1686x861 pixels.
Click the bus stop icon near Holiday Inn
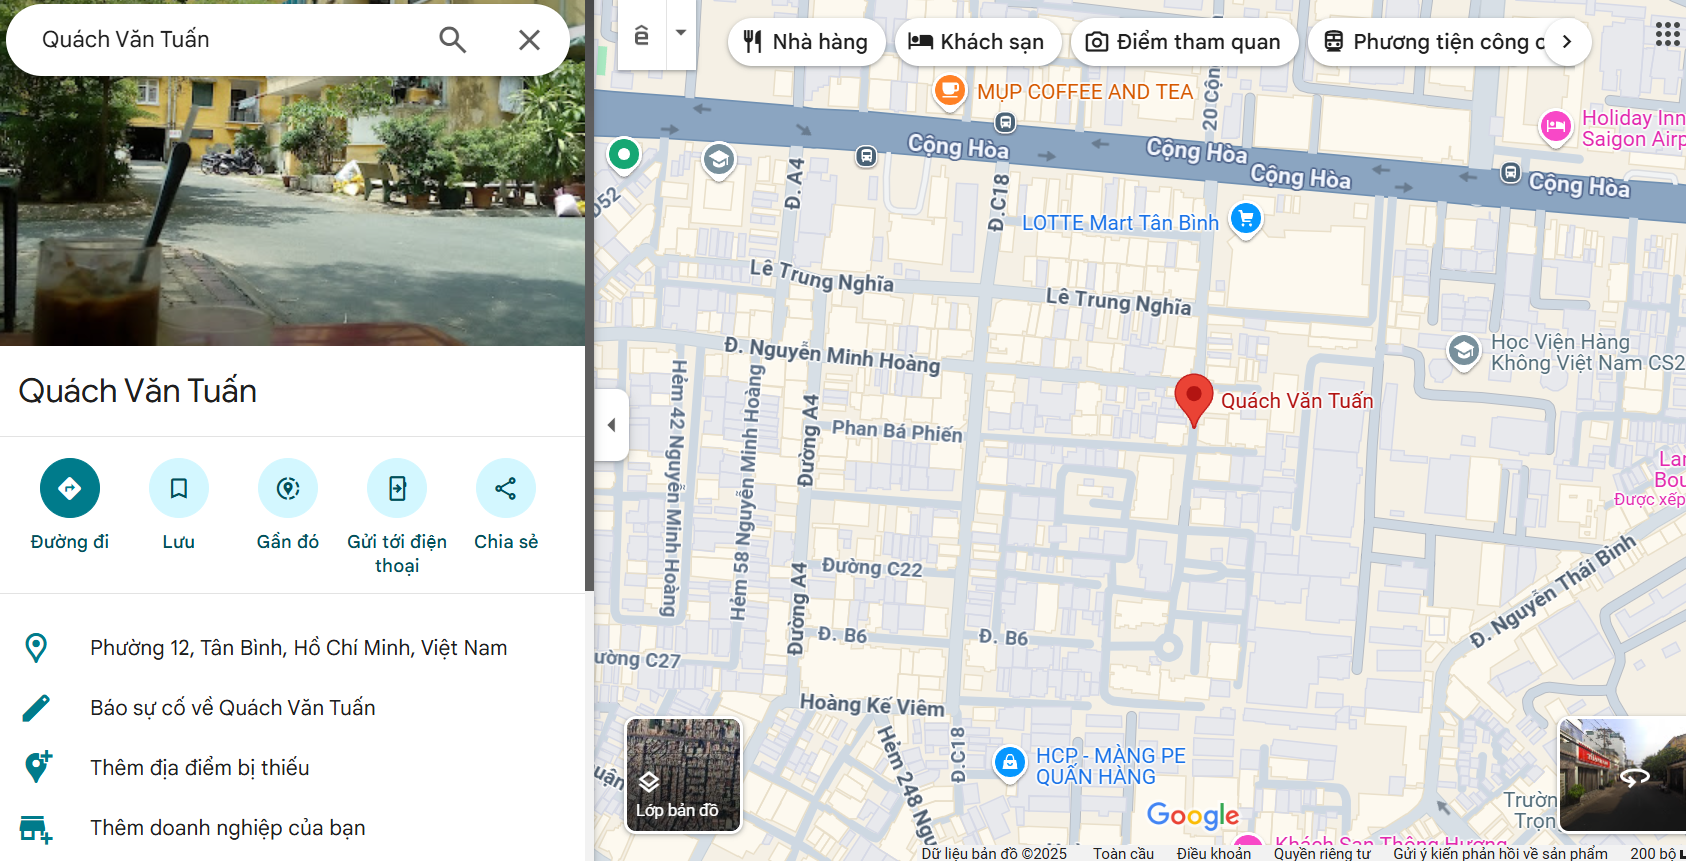[x=1510, y=172]
